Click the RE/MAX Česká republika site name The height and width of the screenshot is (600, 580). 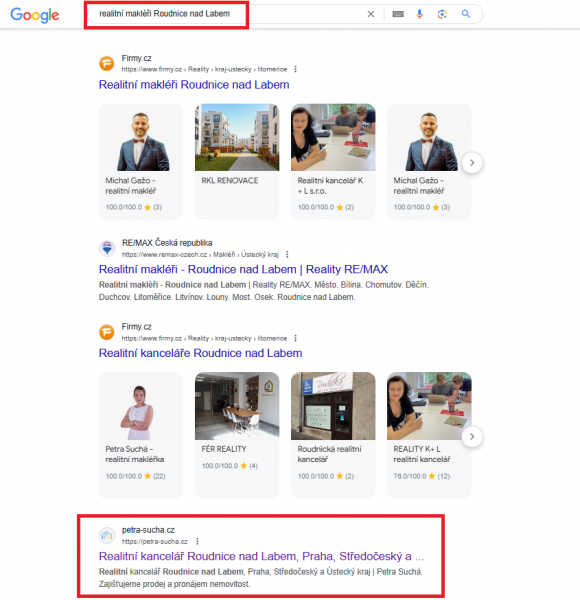tap(167, 243)
